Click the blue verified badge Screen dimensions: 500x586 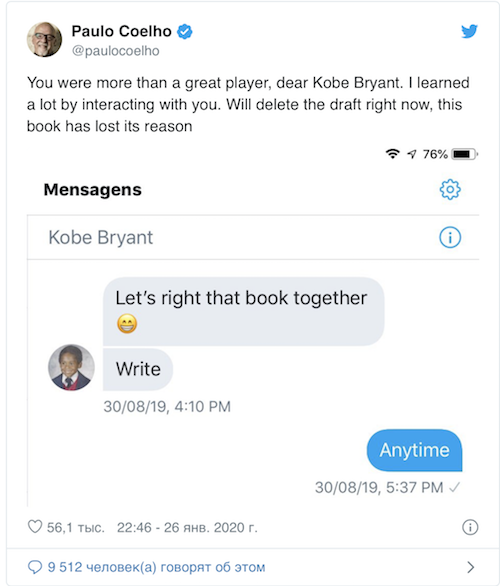tap(185, 31)
